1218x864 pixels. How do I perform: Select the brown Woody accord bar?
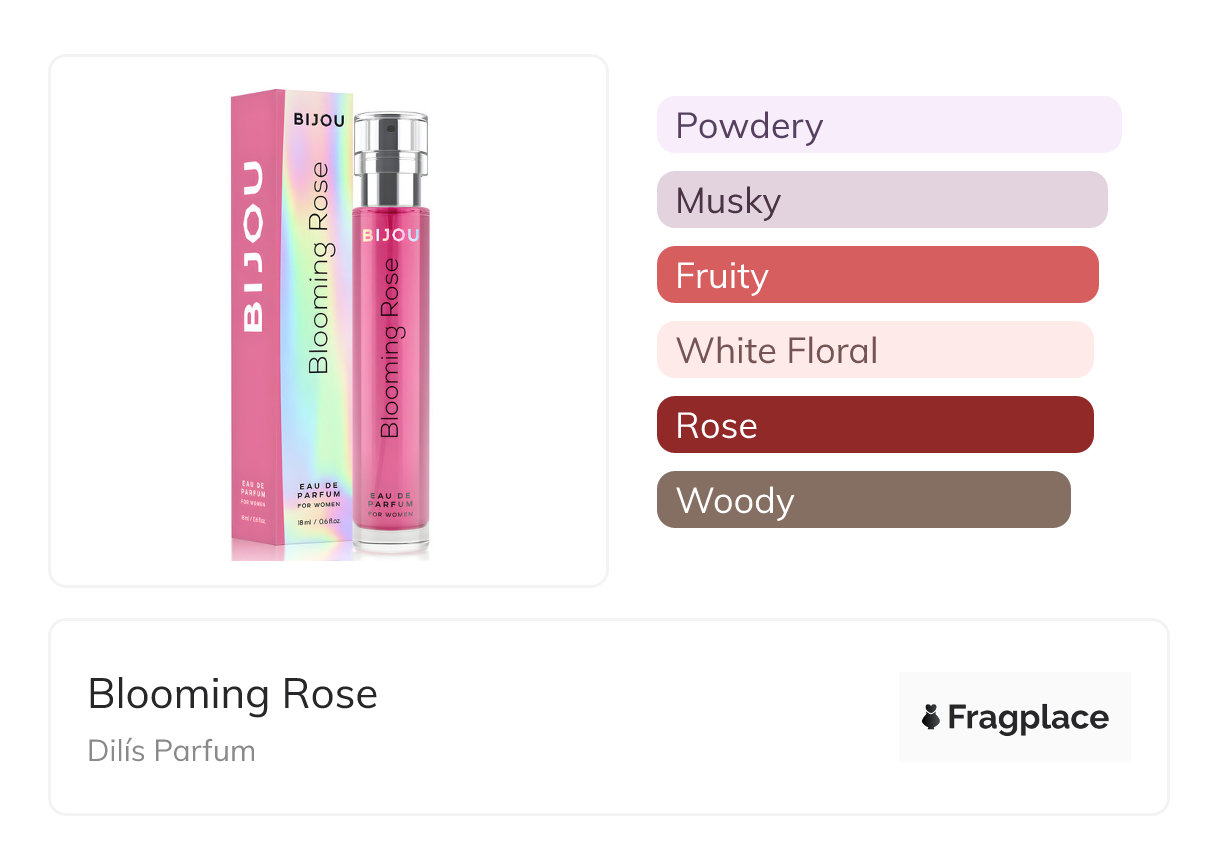pos(863,500)
